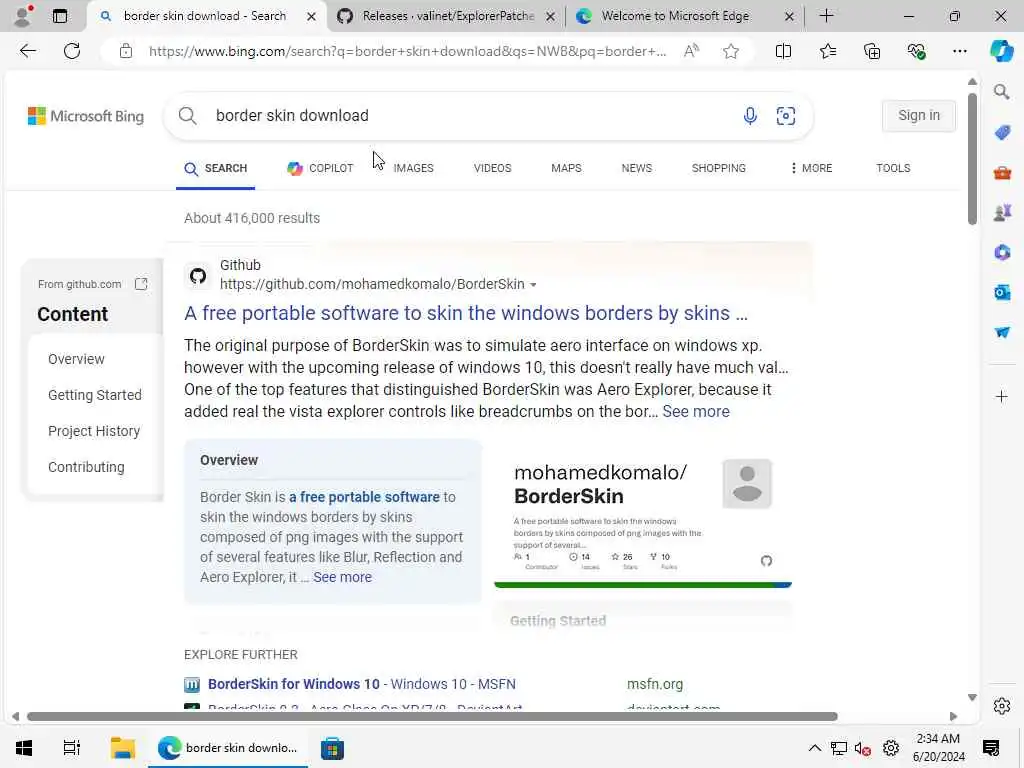The width and height of the screenshot is (1024, 768).
Task: Open profile icon in title bar
Action: (23, 16)
